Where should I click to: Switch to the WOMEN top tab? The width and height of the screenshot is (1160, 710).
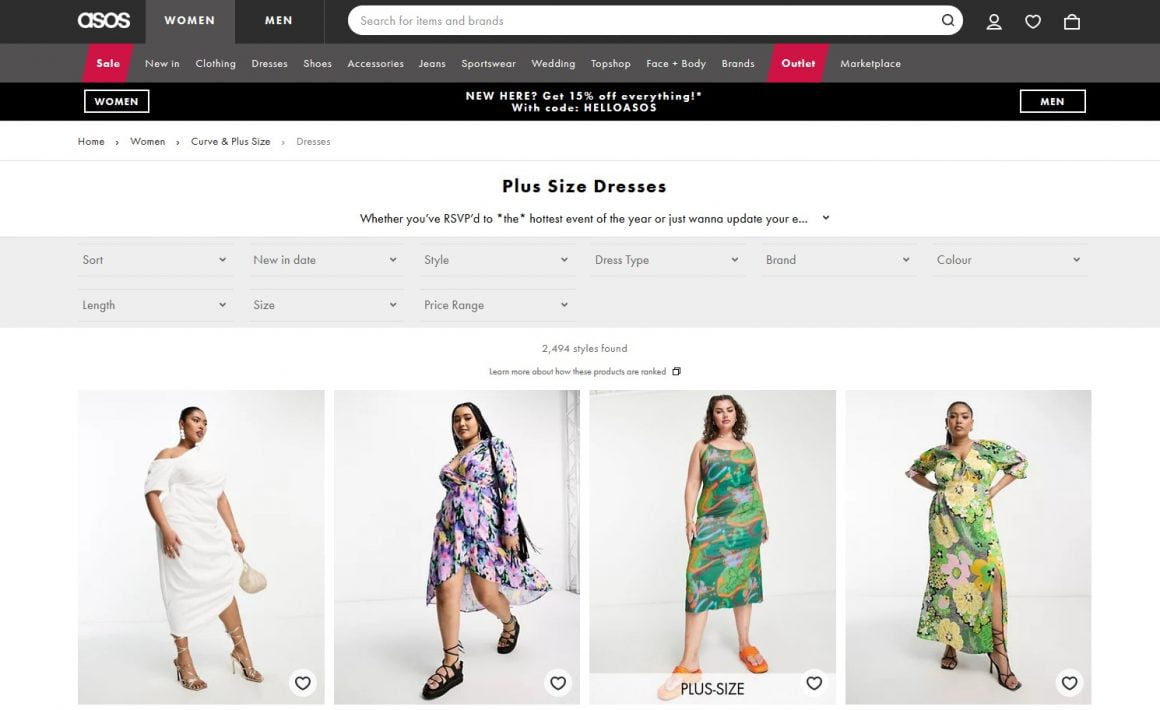[189, 21]
